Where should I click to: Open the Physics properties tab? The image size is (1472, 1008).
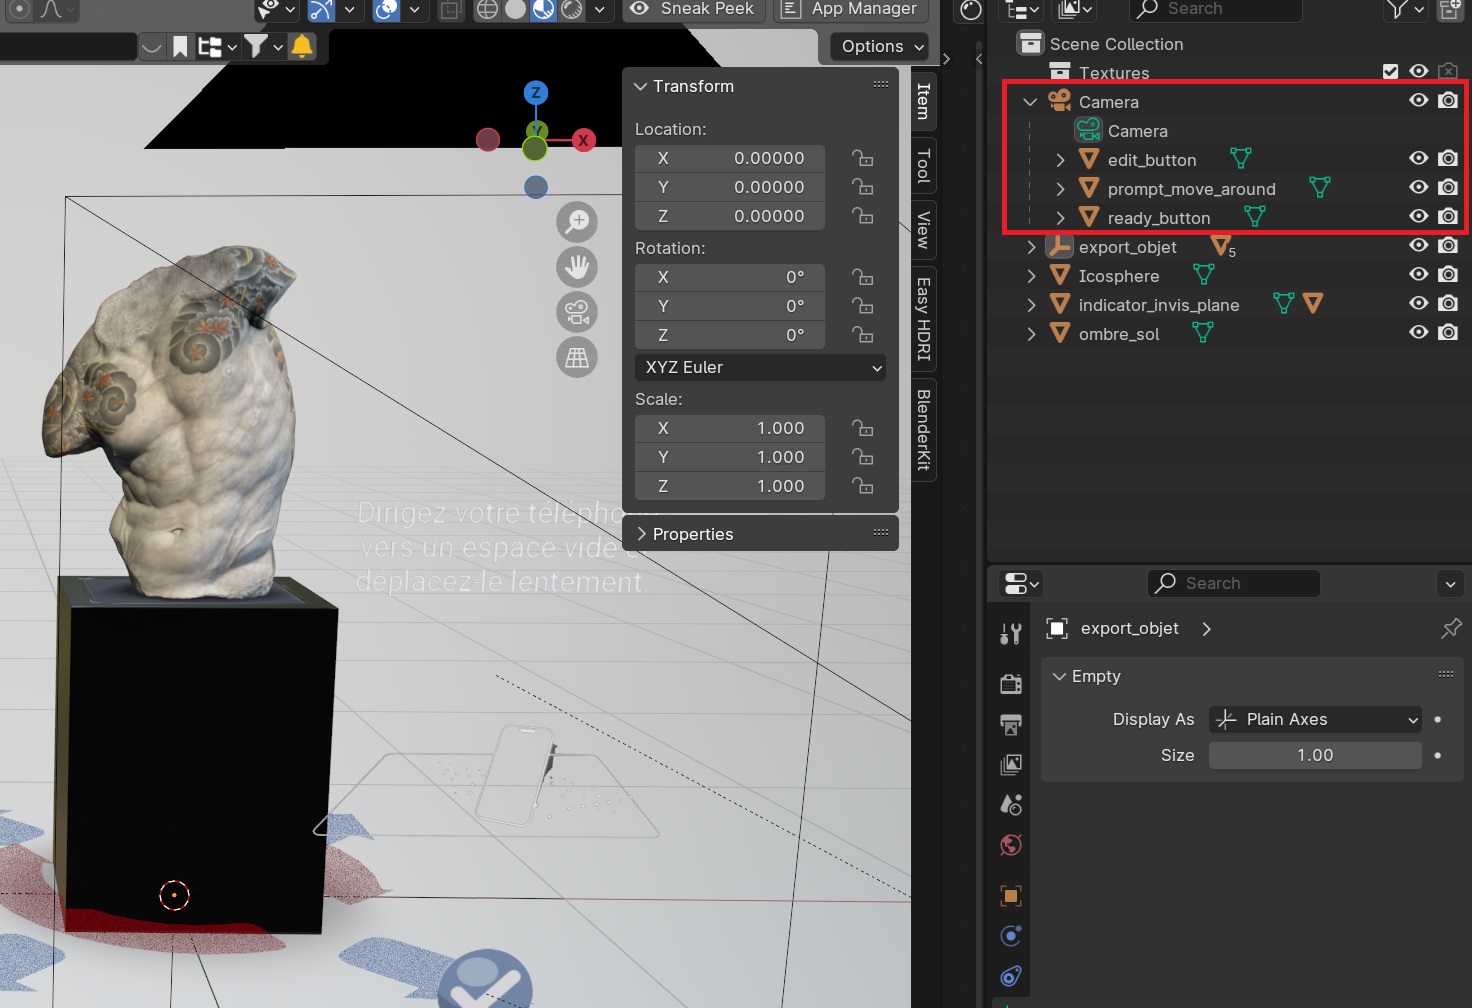(x=1011, y=936)
